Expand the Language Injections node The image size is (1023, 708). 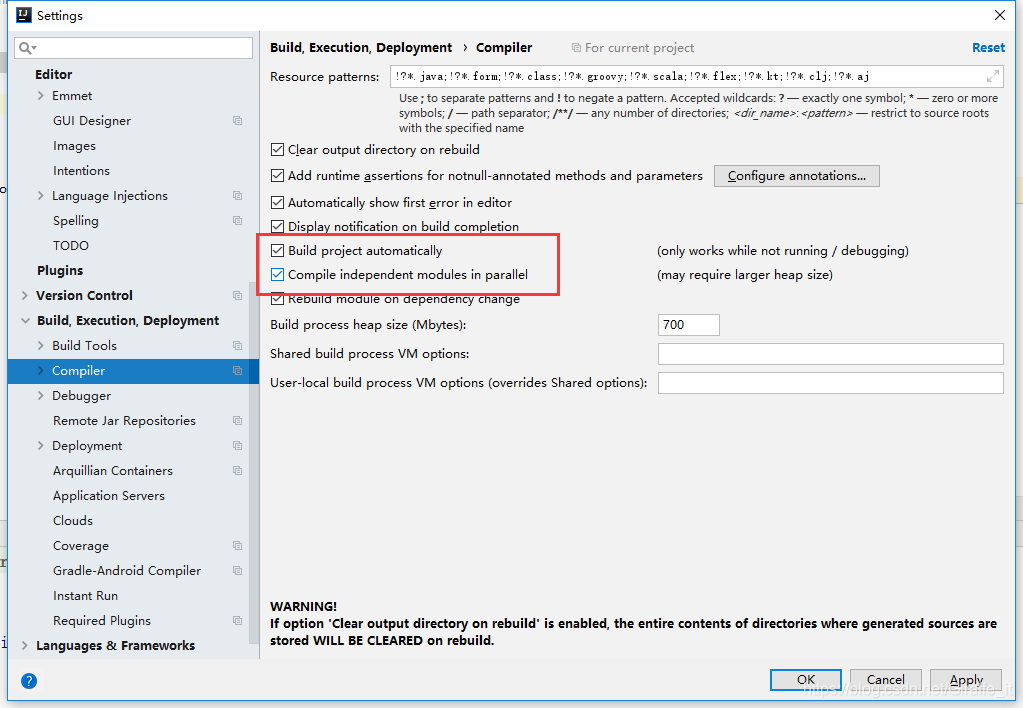(40, 196)
